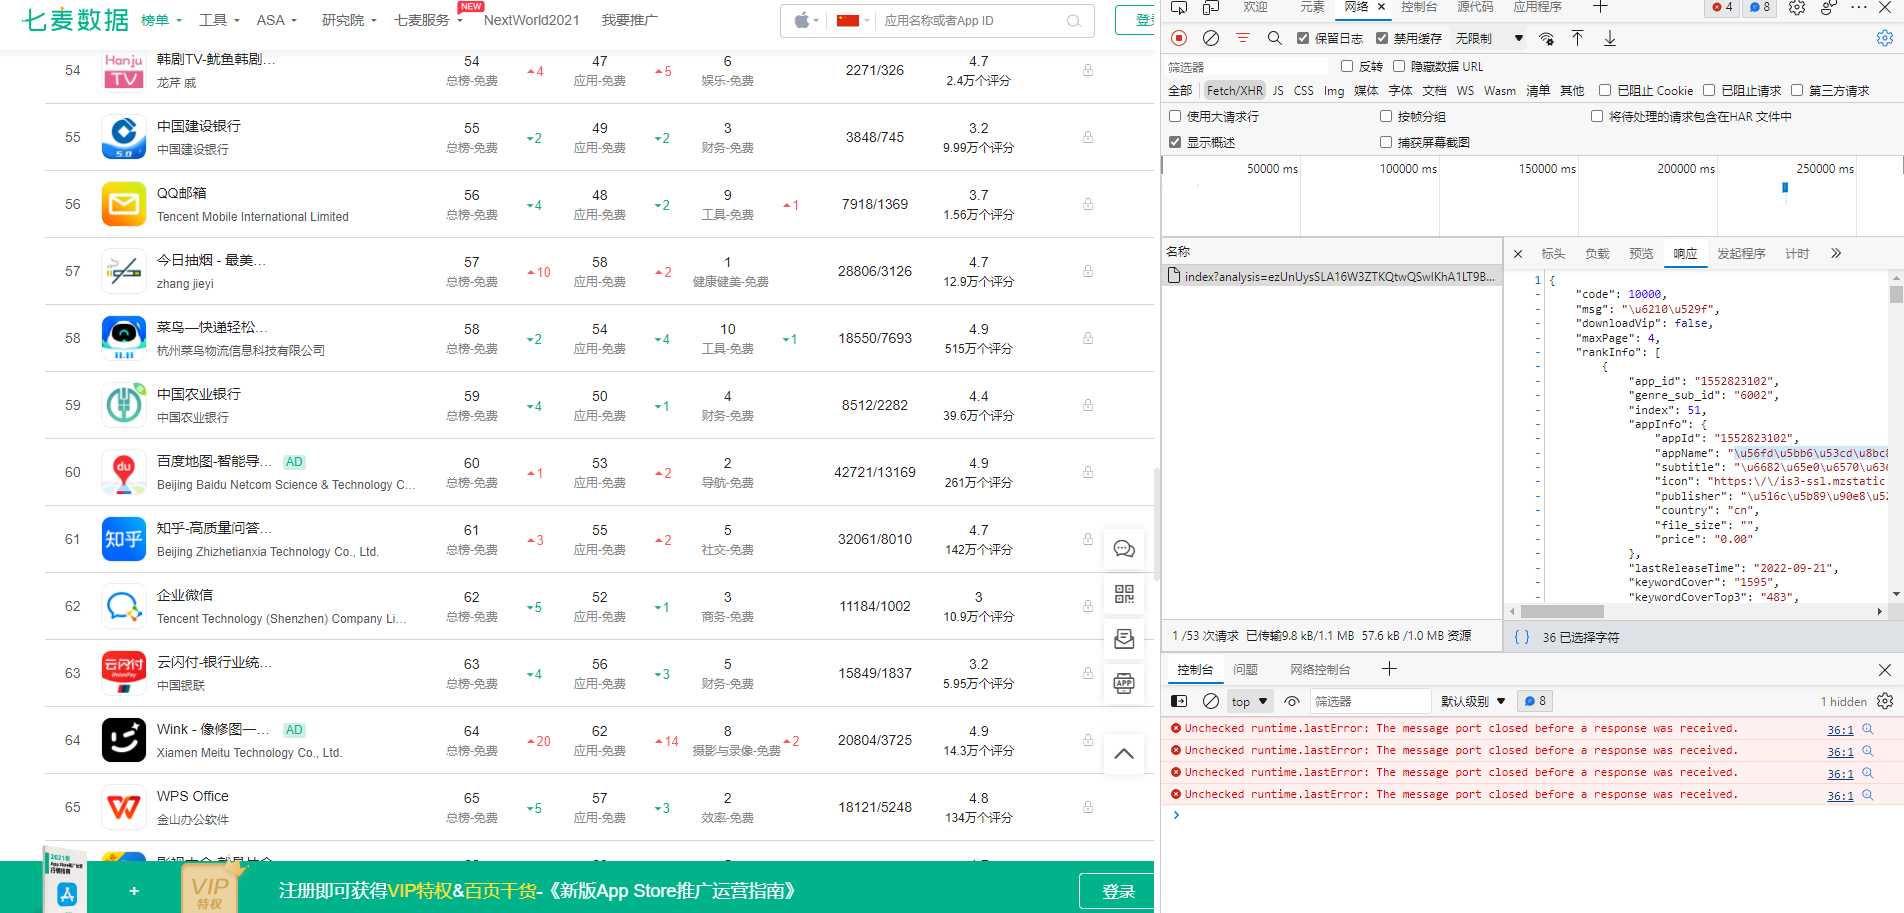Screen dimensions: 1904x913
Task: Open the China flag country dropdown
Action: click(x=853, y=20)
